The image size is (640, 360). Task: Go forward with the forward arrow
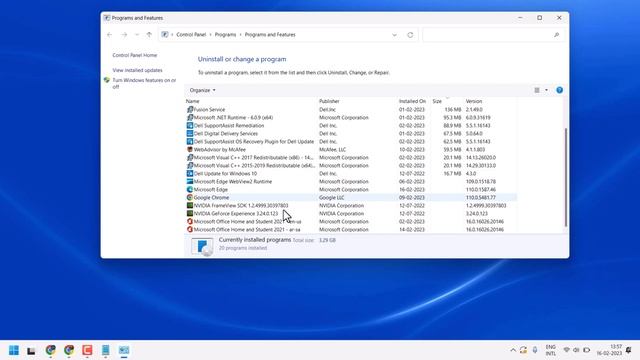[x=124, y=35]
